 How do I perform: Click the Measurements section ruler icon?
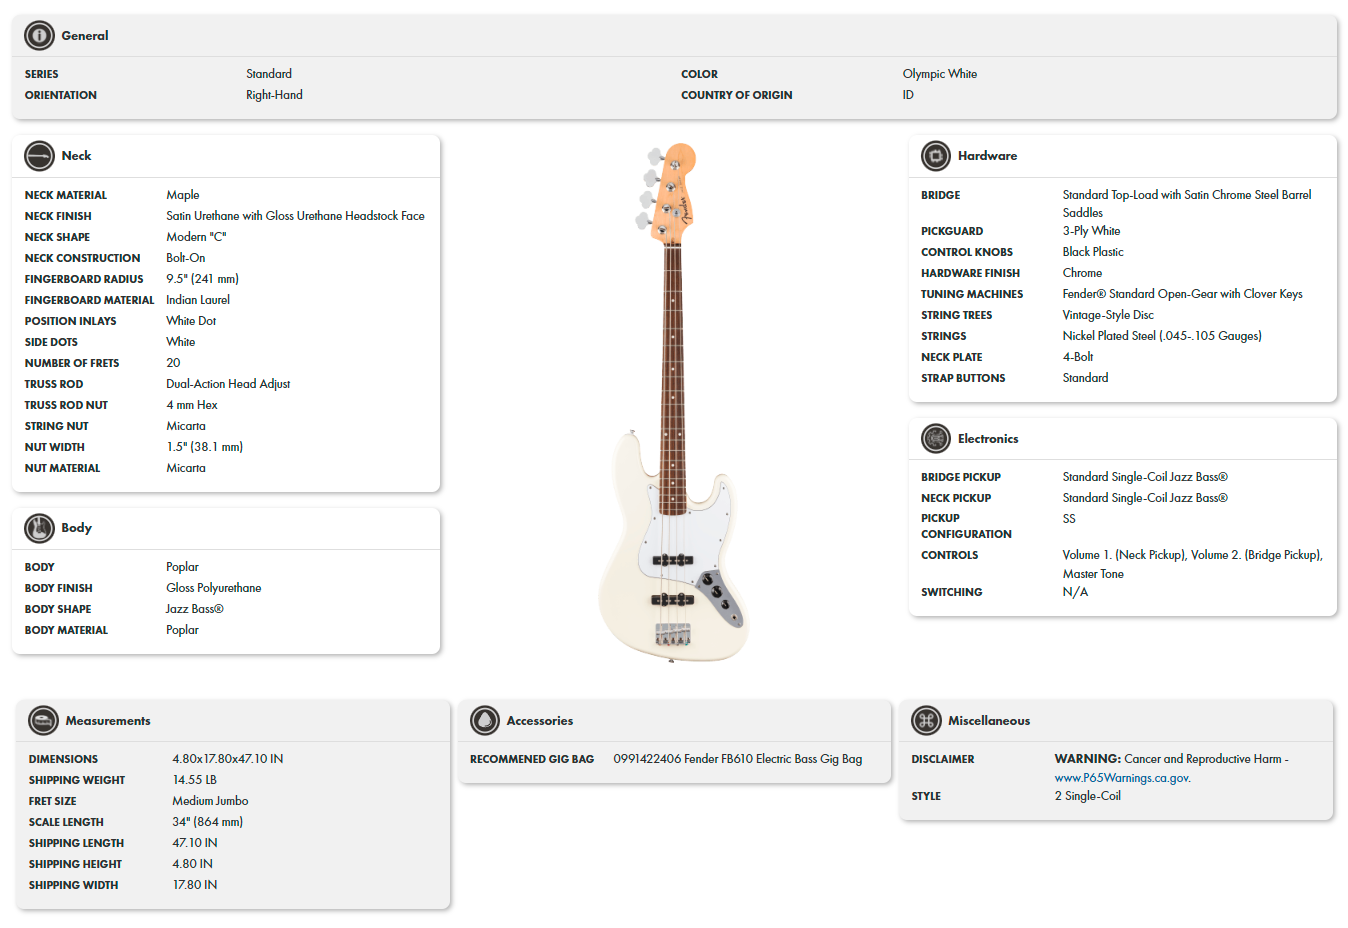pyautogui.click(x=41, y=720)
